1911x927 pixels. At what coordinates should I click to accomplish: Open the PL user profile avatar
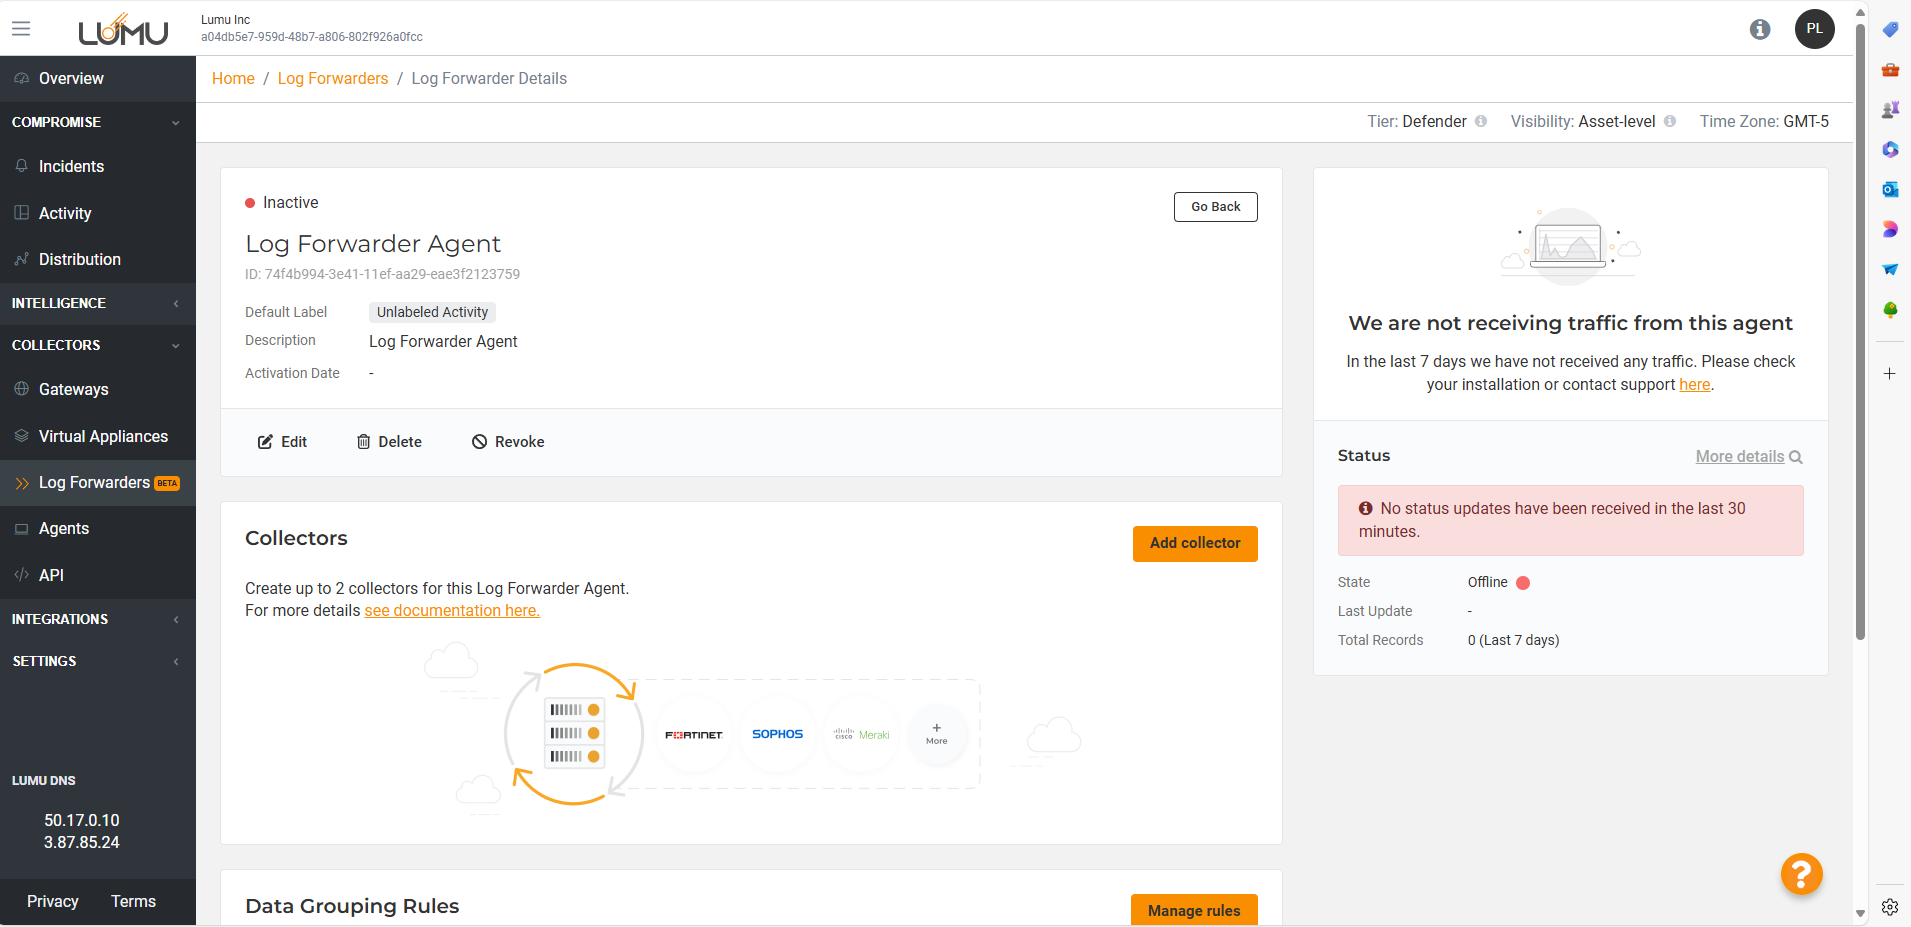click(x=1814, y=29)
